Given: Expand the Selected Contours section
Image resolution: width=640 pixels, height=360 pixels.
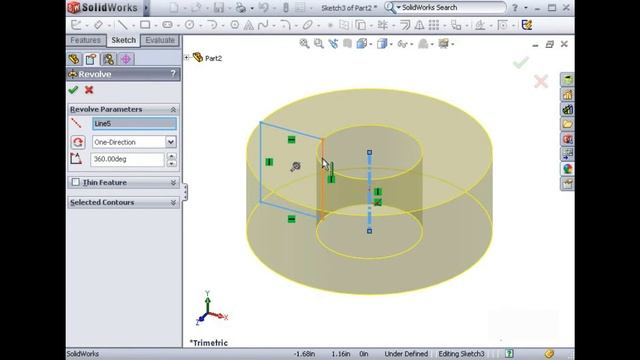Looking at the screenshot, I should point(173,202).
